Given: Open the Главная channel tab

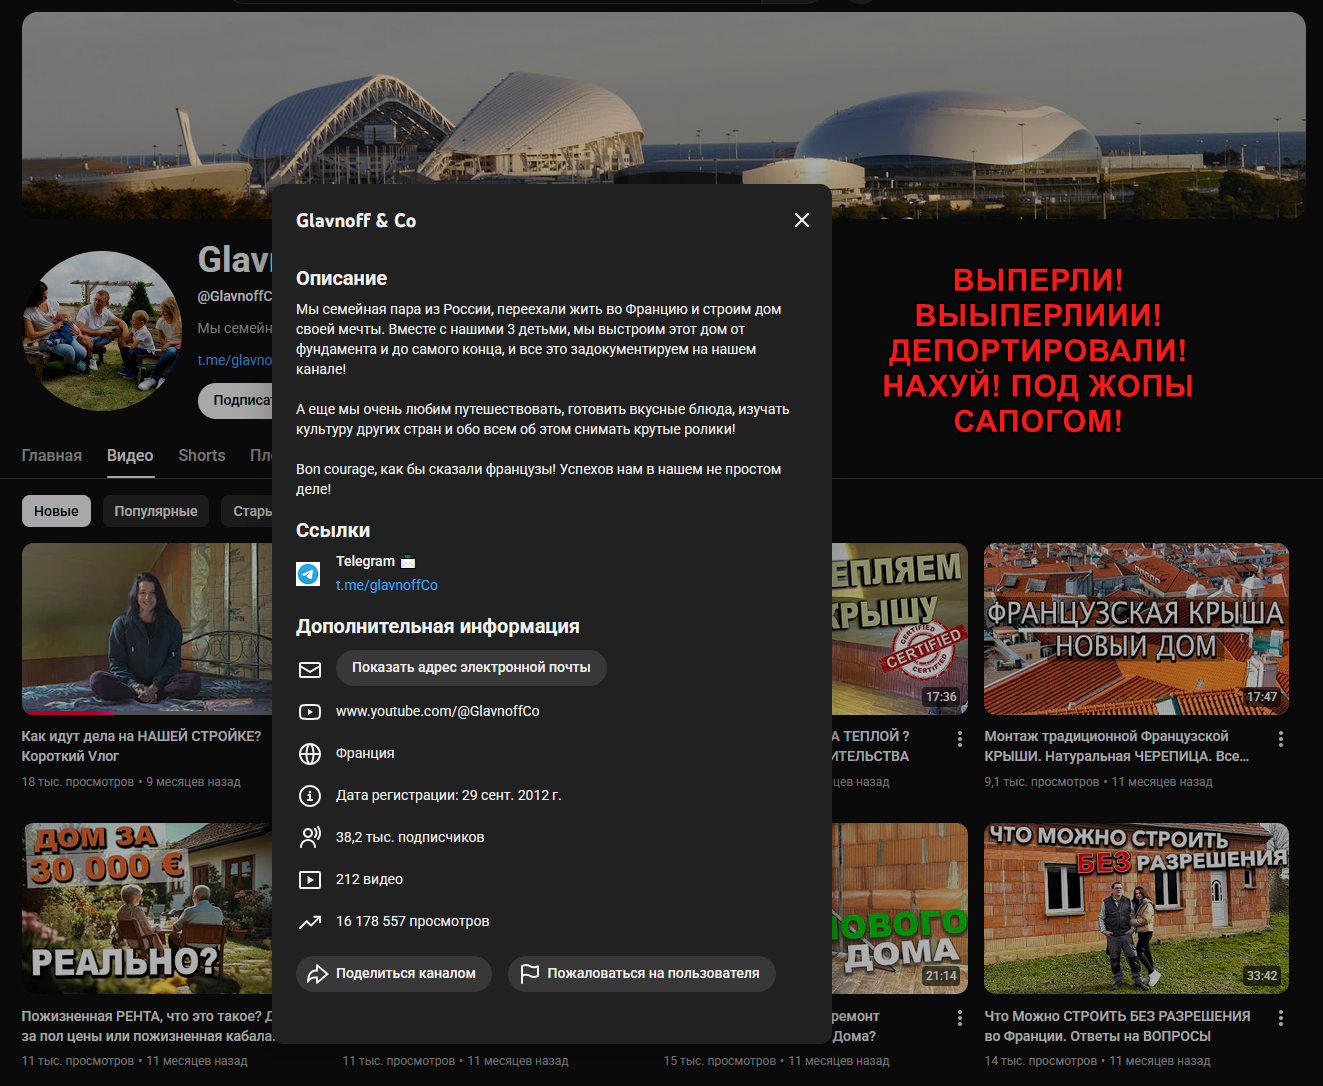Looking at the screenshot, I should [52, 455].
